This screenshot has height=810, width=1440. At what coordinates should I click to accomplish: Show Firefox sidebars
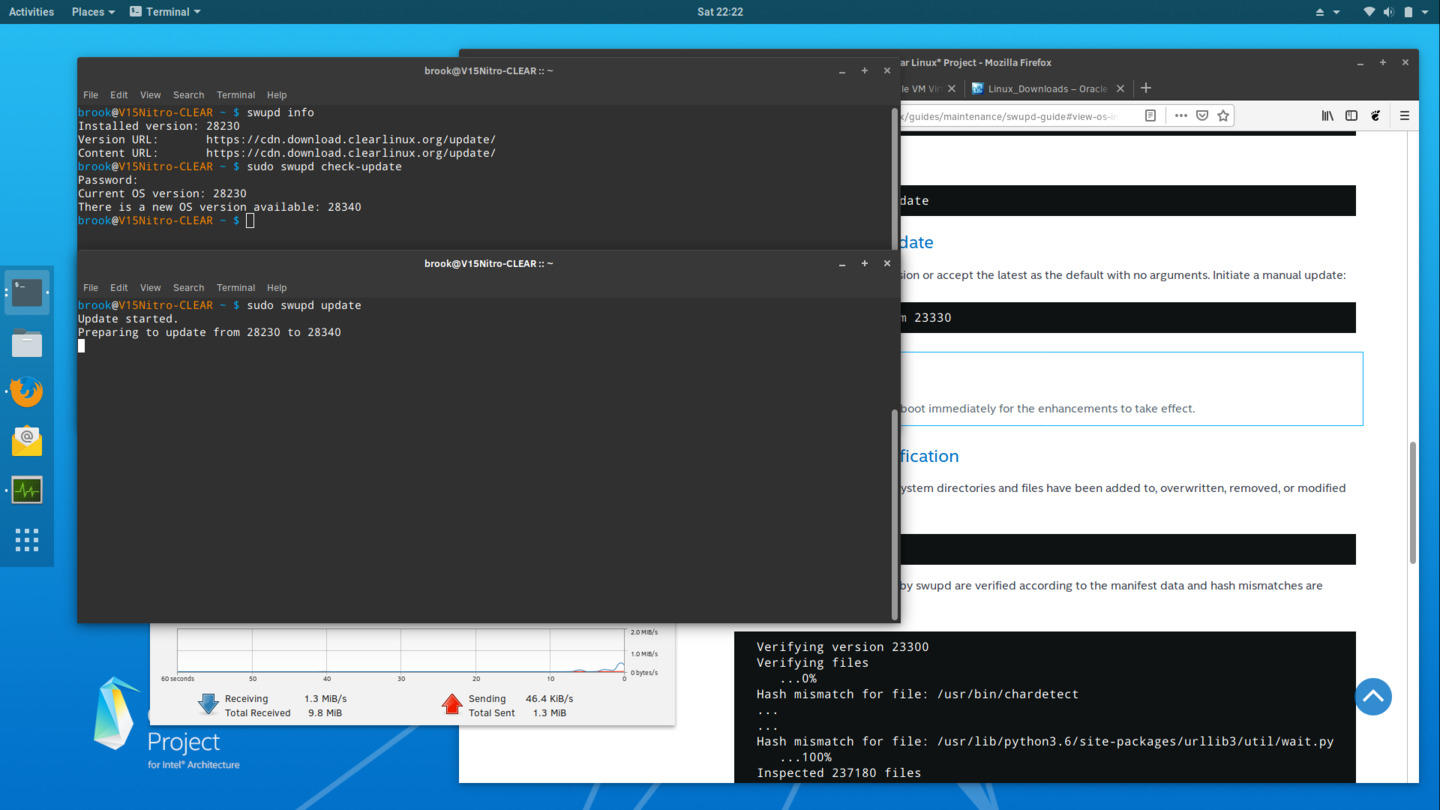coord(1351,115)
